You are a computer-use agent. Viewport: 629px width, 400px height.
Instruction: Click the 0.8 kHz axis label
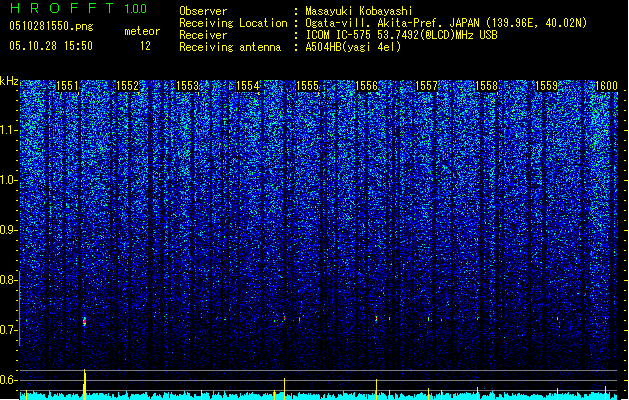point(8,280)
